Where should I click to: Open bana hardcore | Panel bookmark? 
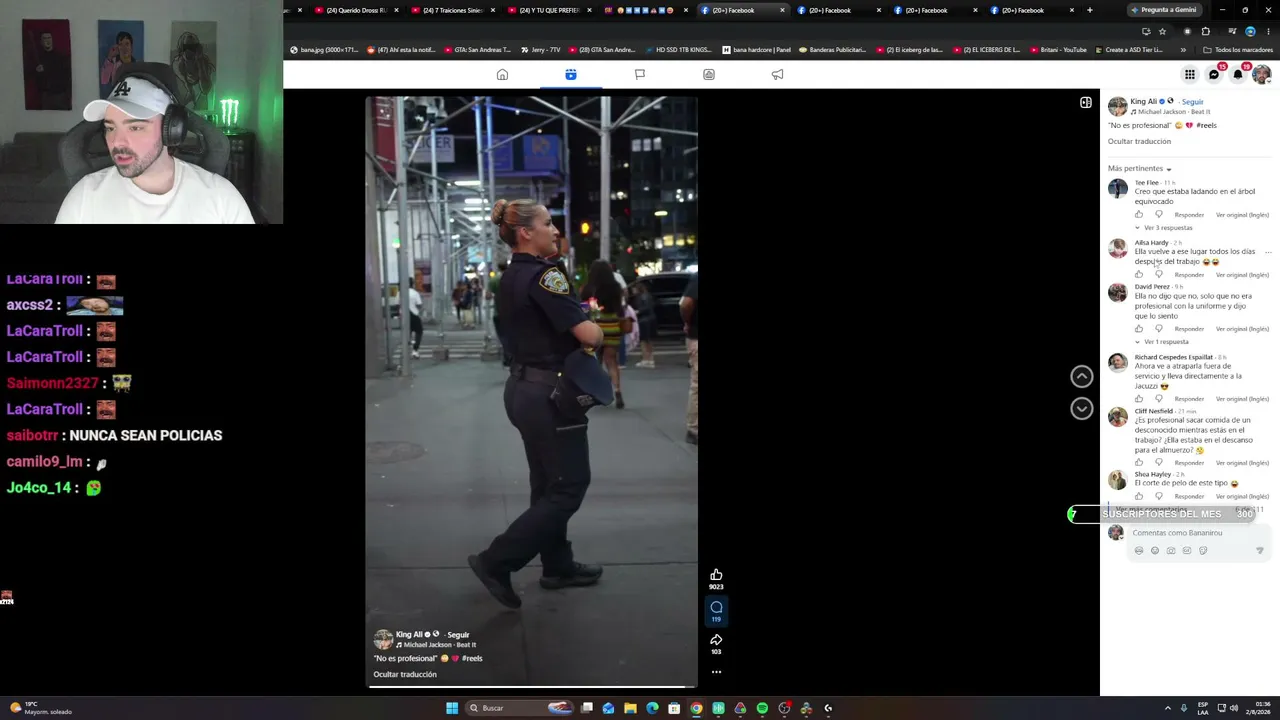coord(756,50)
